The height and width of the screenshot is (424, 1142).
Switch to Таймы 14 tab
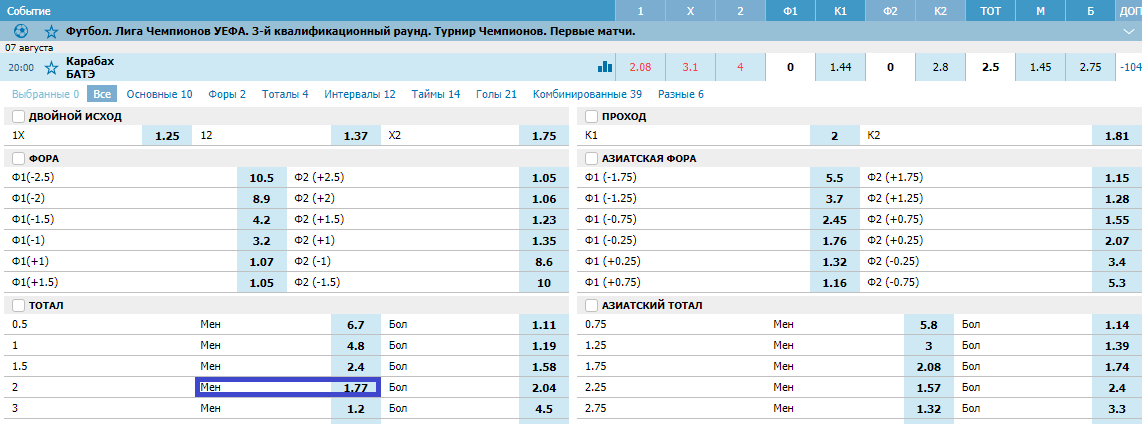[x=436, y=94]
